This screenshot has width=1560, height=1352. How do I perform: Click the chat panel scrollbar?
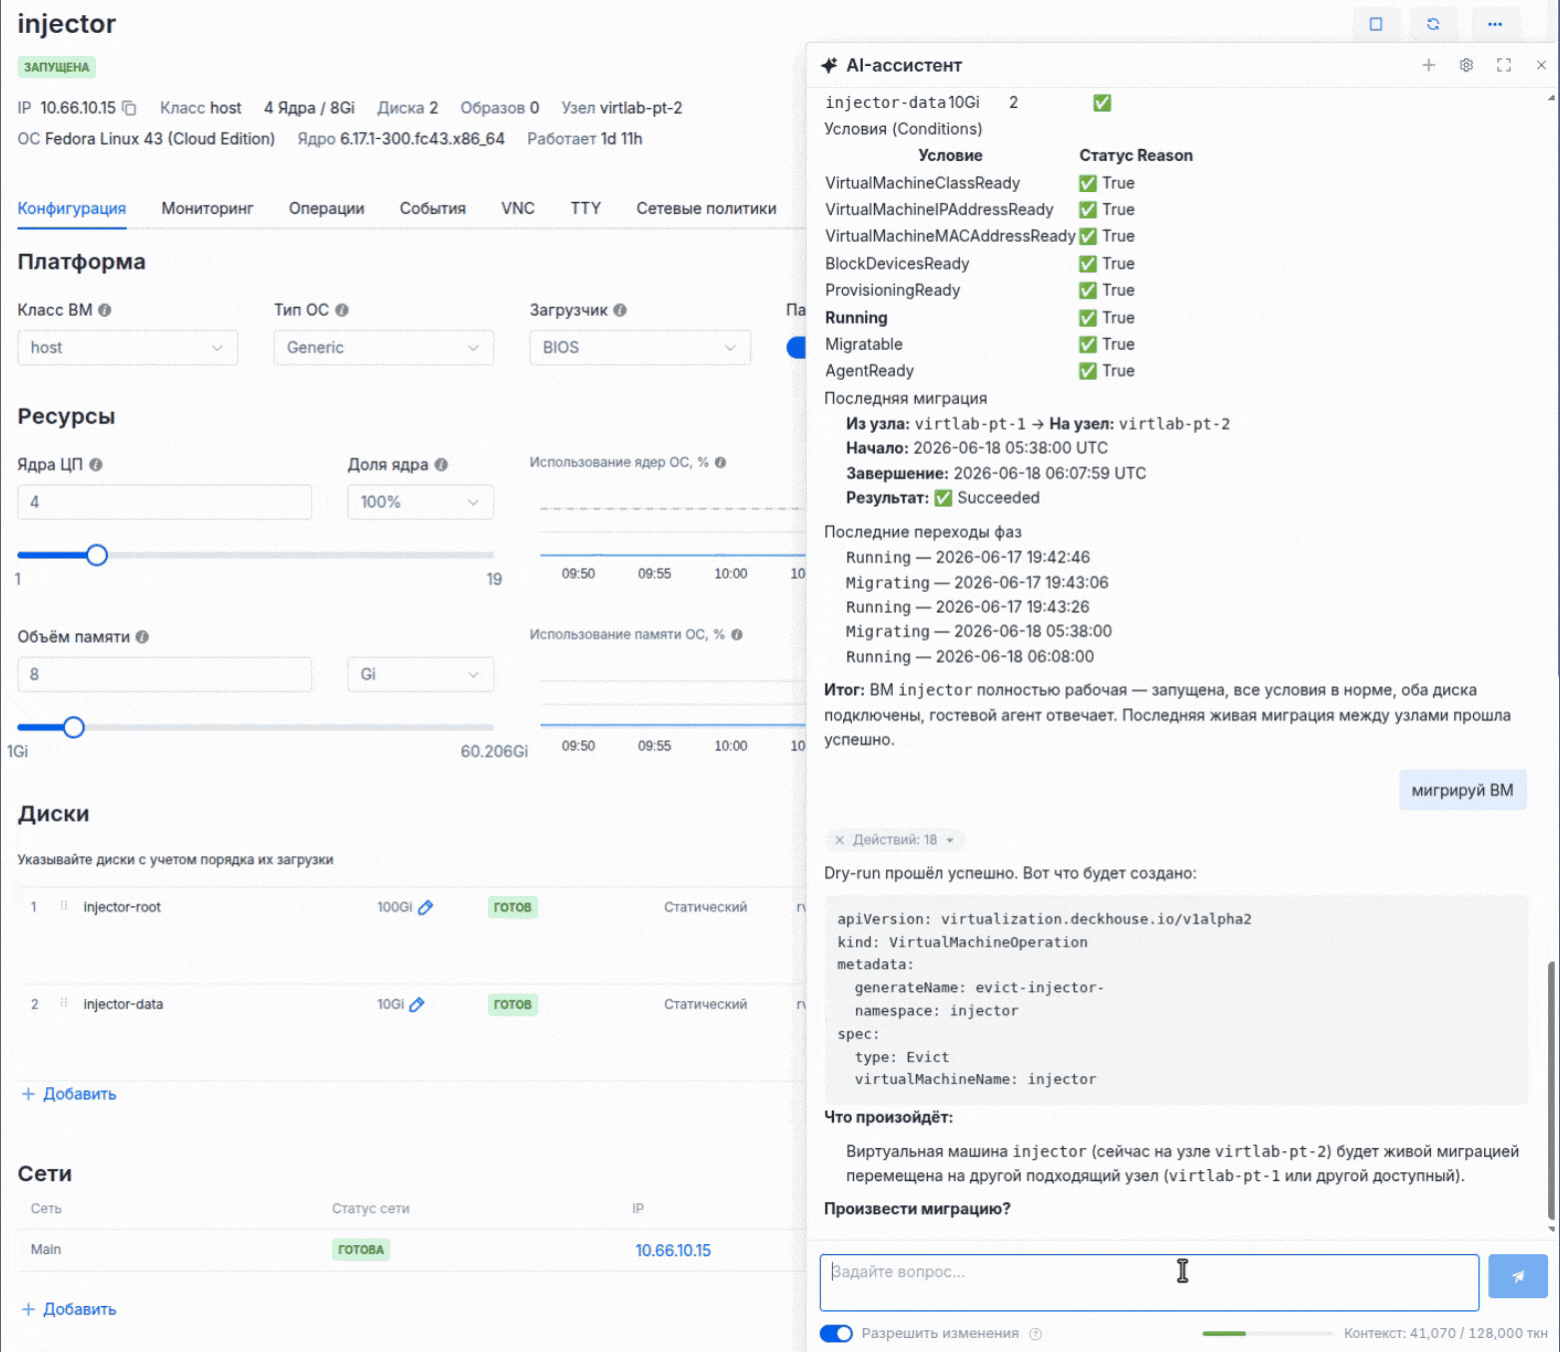[x=1552, y=1092]
